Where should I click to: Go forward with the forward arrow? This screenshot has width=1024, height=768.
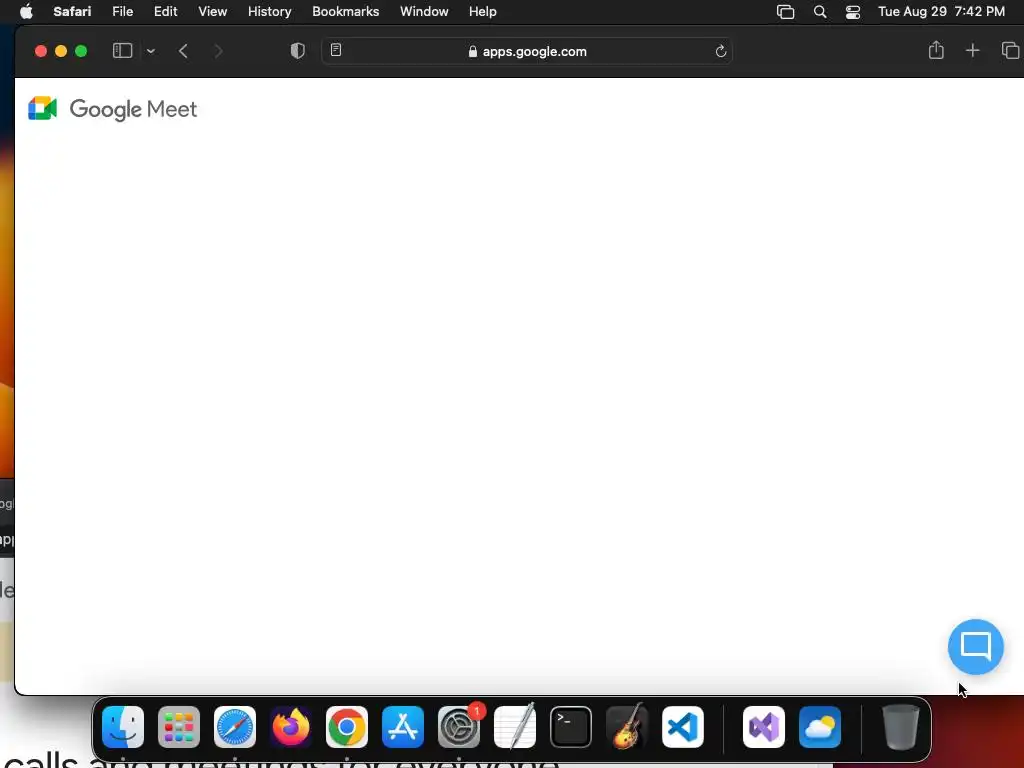[x=218, y=51]
